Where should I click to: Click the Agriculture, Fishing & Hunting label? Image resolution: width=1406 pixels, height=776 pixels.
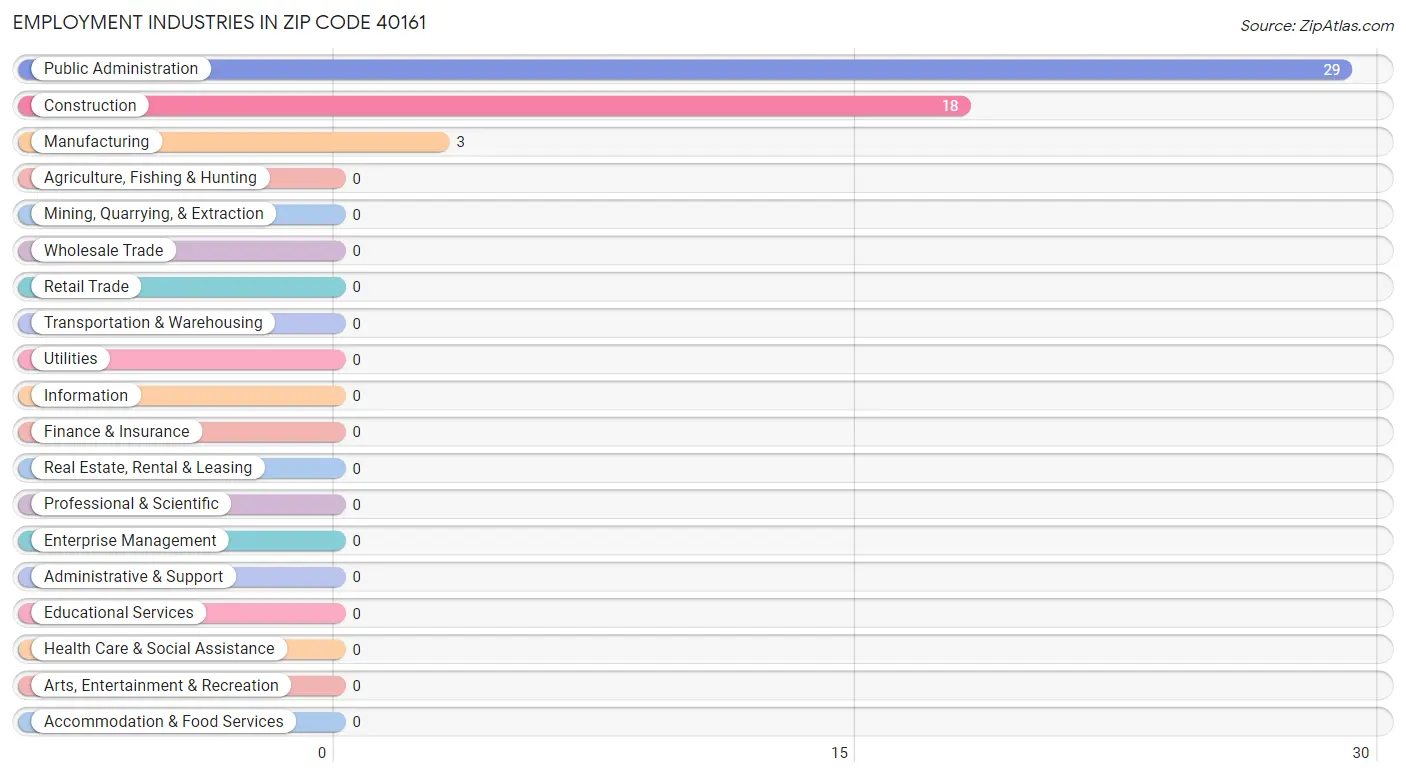click(x=150, y=178)
